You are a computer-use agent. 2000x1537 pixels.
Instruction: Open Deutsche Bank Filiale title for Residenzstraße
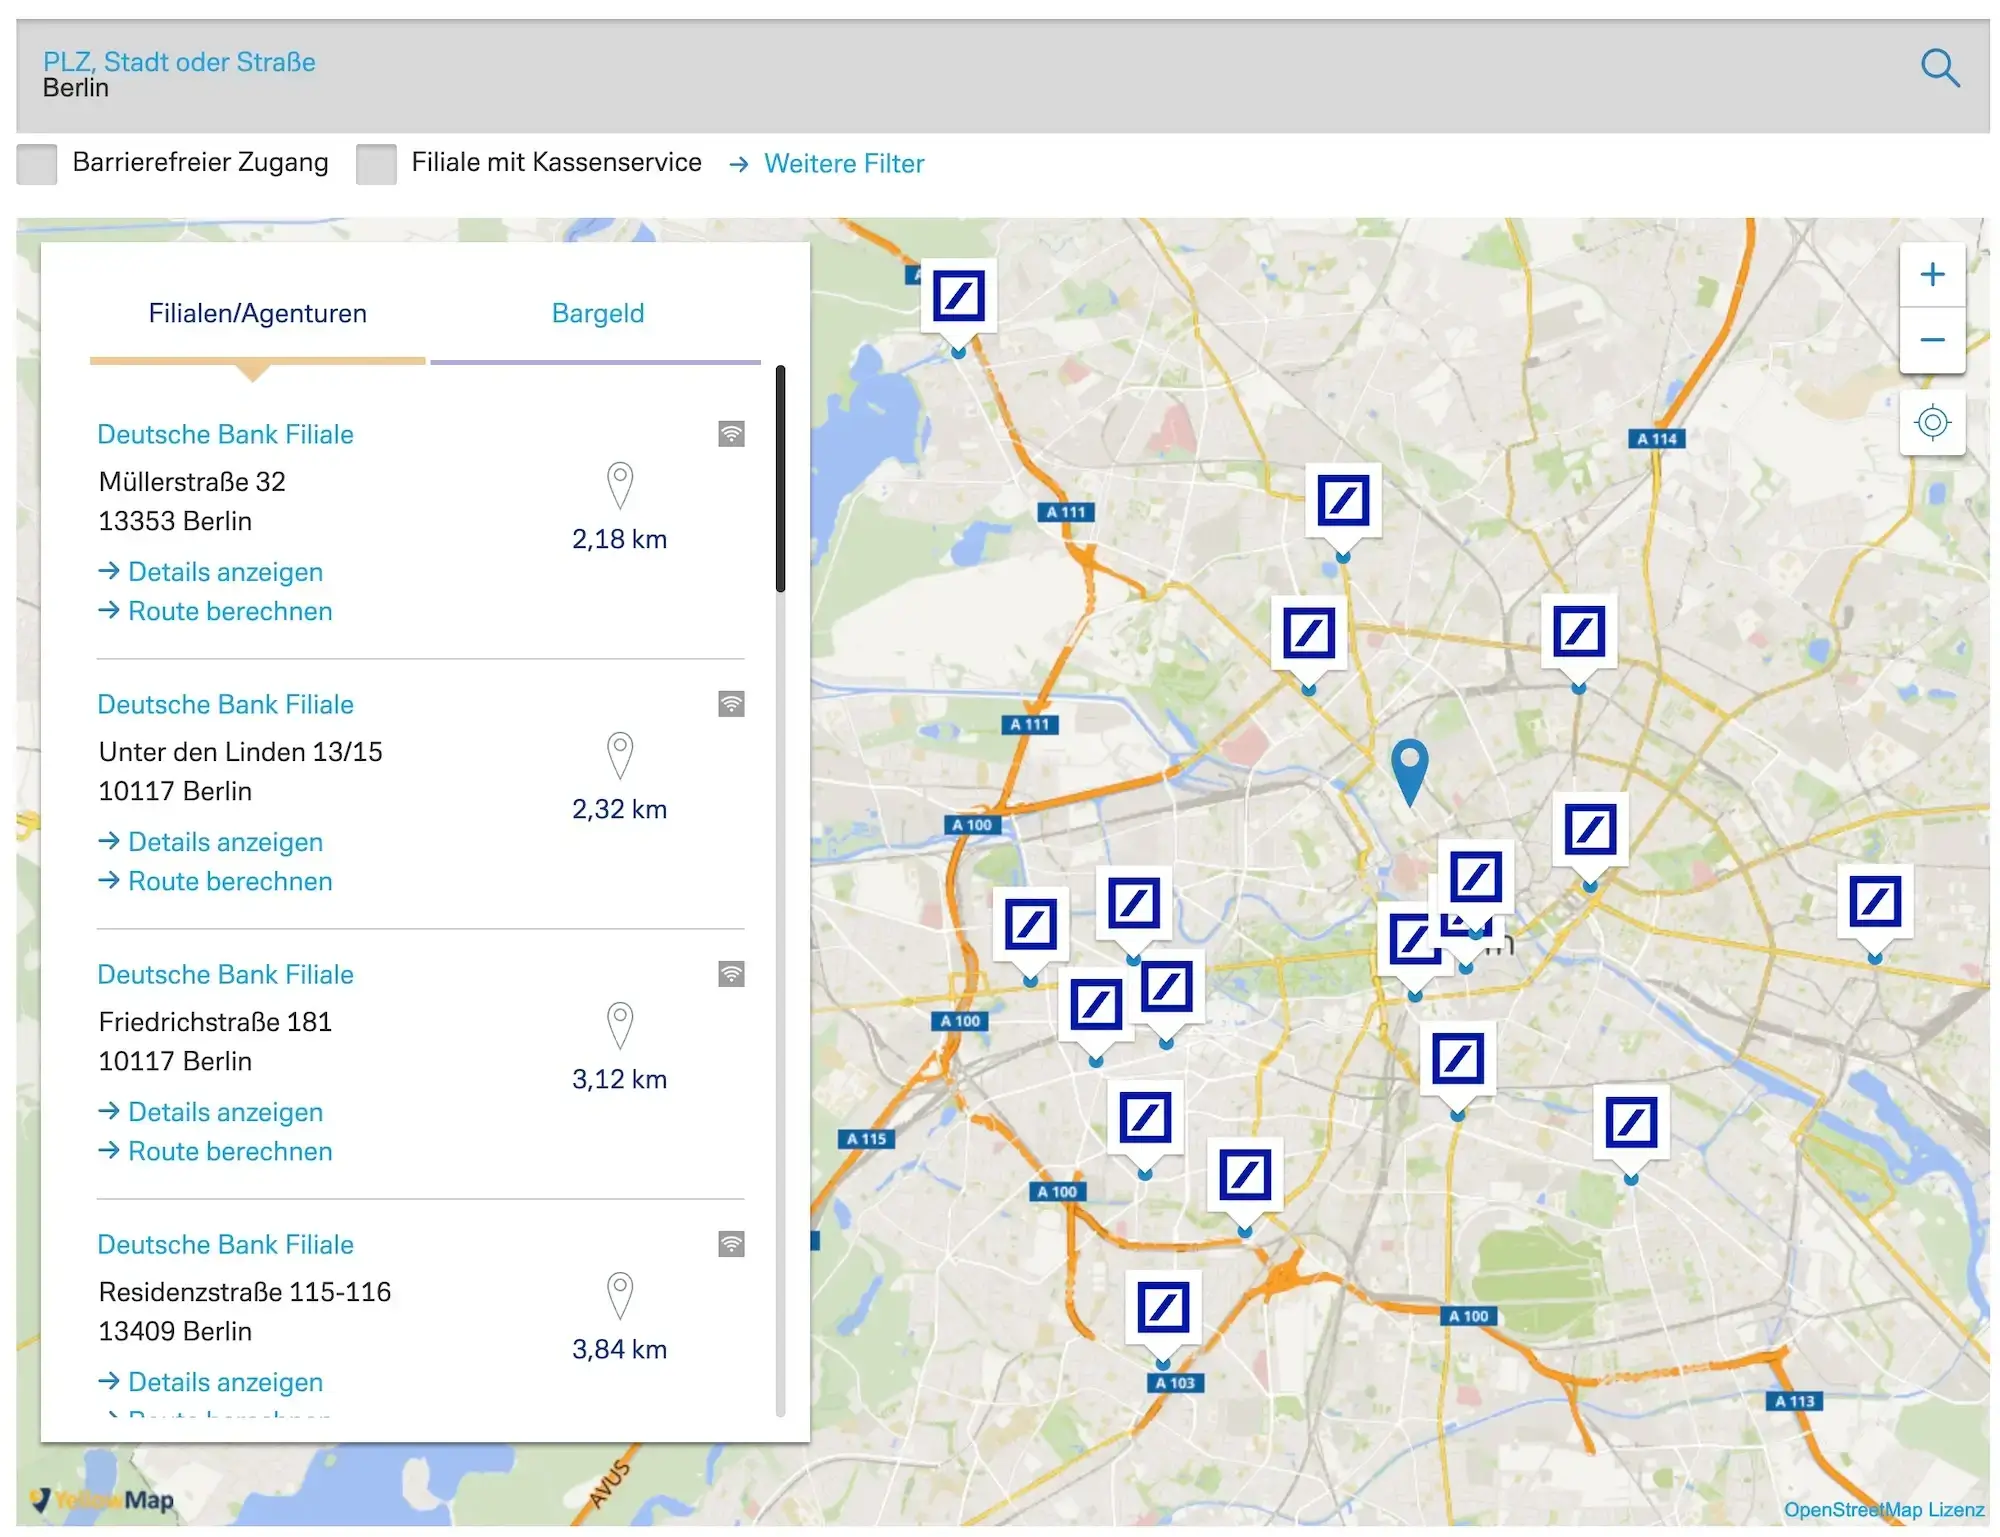[x=225, y=1245]
